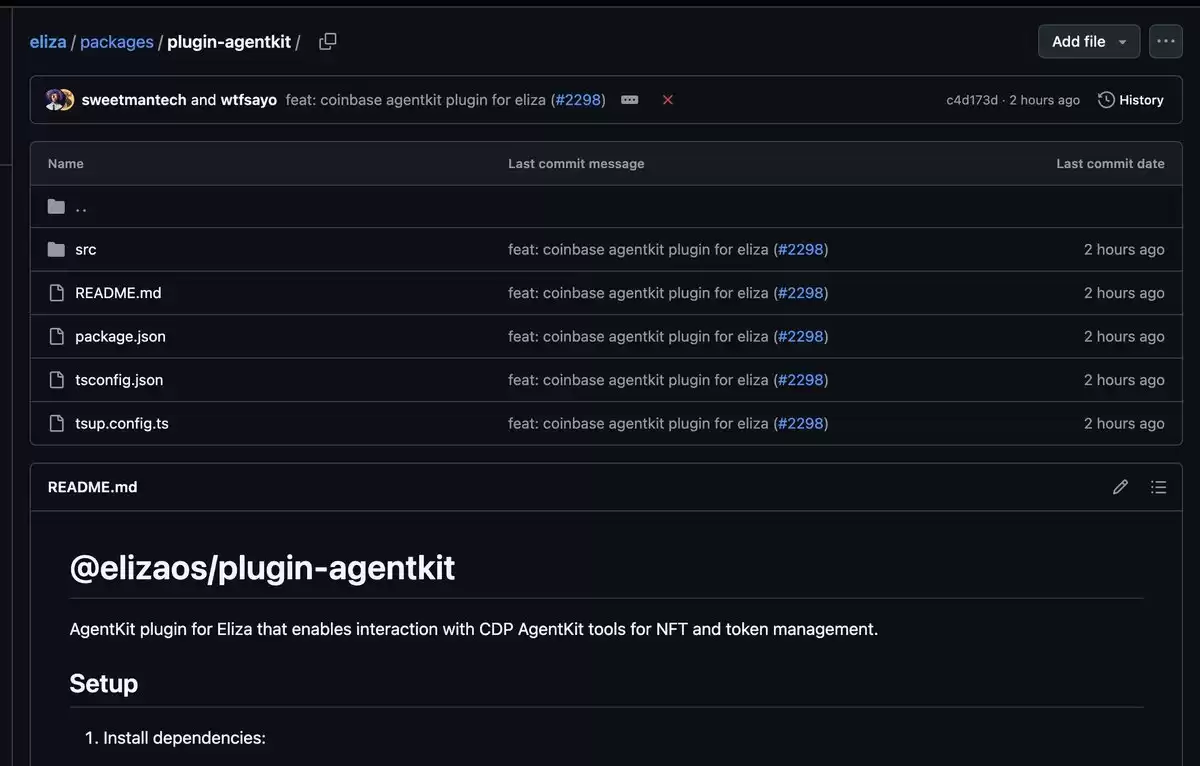This screenshot has height=766, width=1200.
Task: Go to the eliza repository root
Action: point(48,42)
